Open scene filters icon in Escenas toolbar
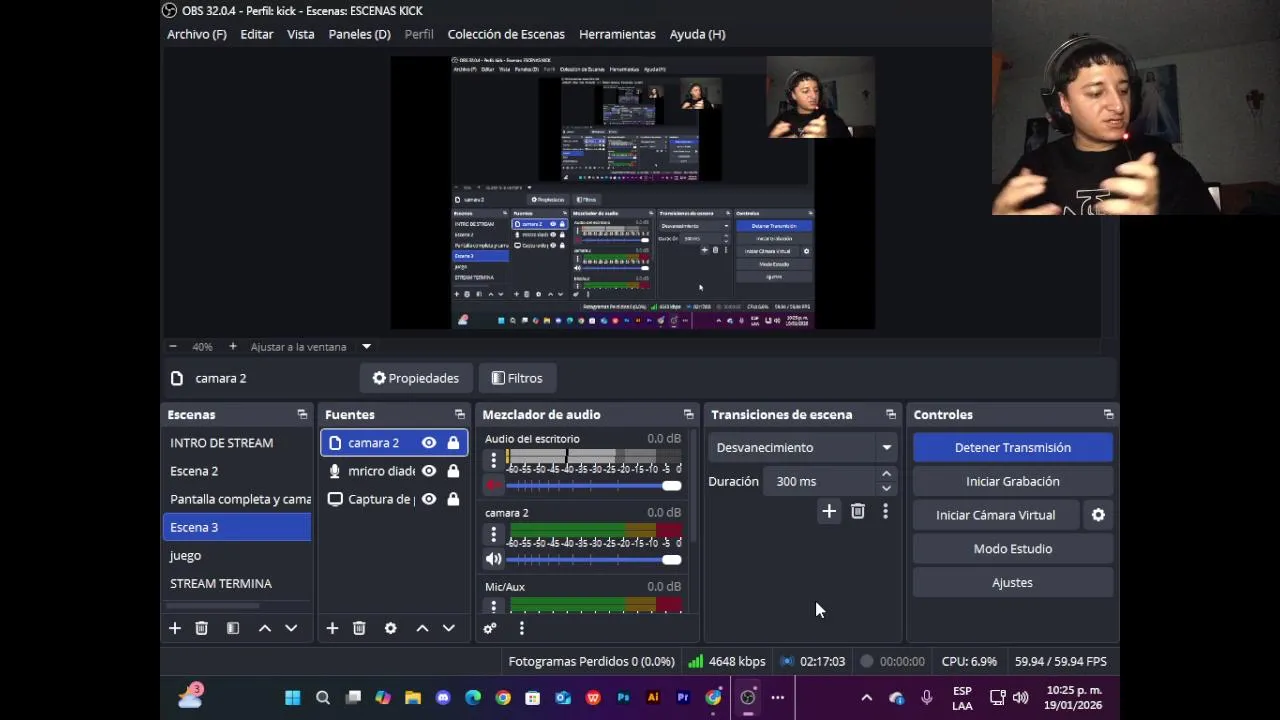 click(233, 628)
